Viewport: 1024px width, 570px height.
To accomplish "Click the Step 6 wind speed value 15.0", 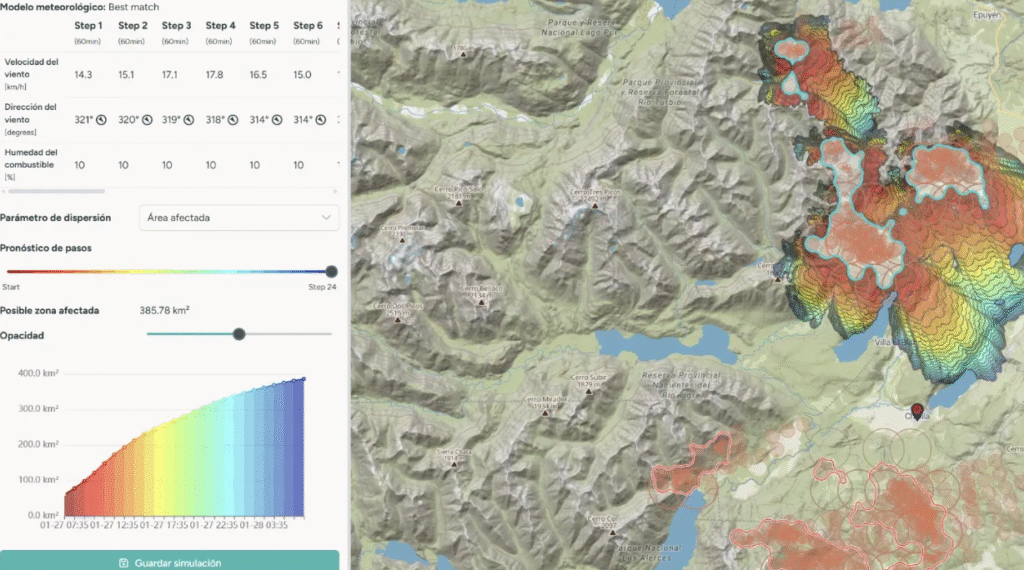I will [303, 74].
